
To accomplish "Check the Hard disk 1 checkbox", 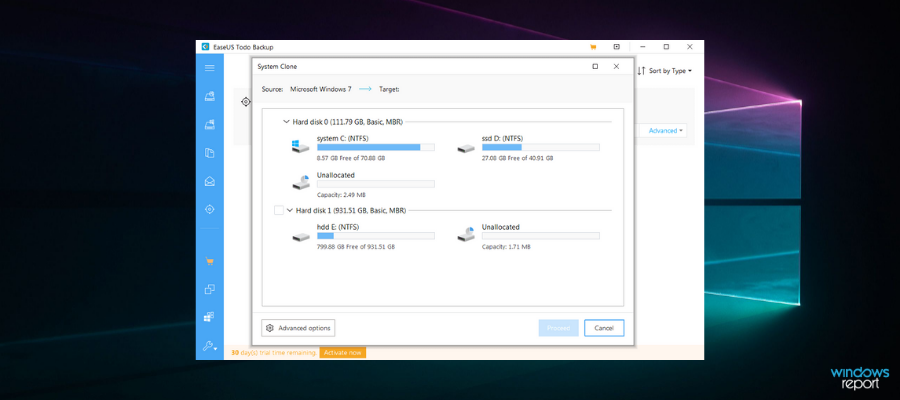I will pos(278,211).
